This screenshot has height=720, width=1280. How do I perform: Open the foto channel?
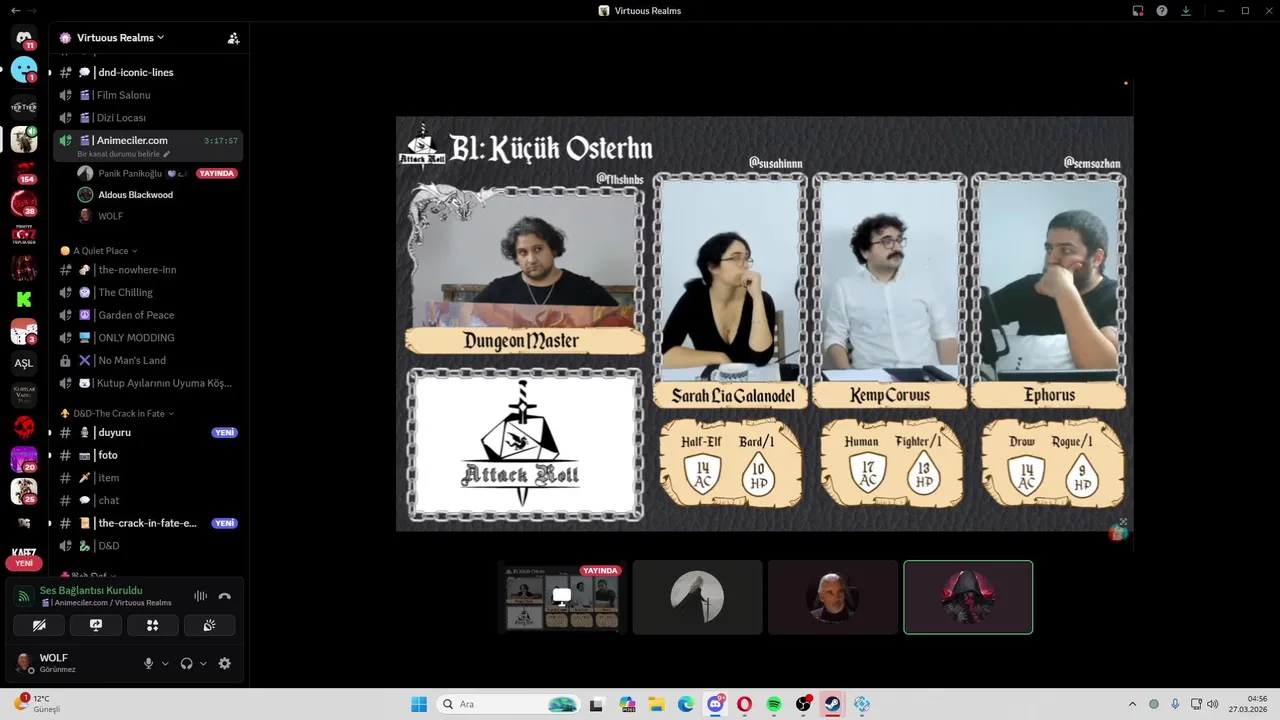(148, 455)
